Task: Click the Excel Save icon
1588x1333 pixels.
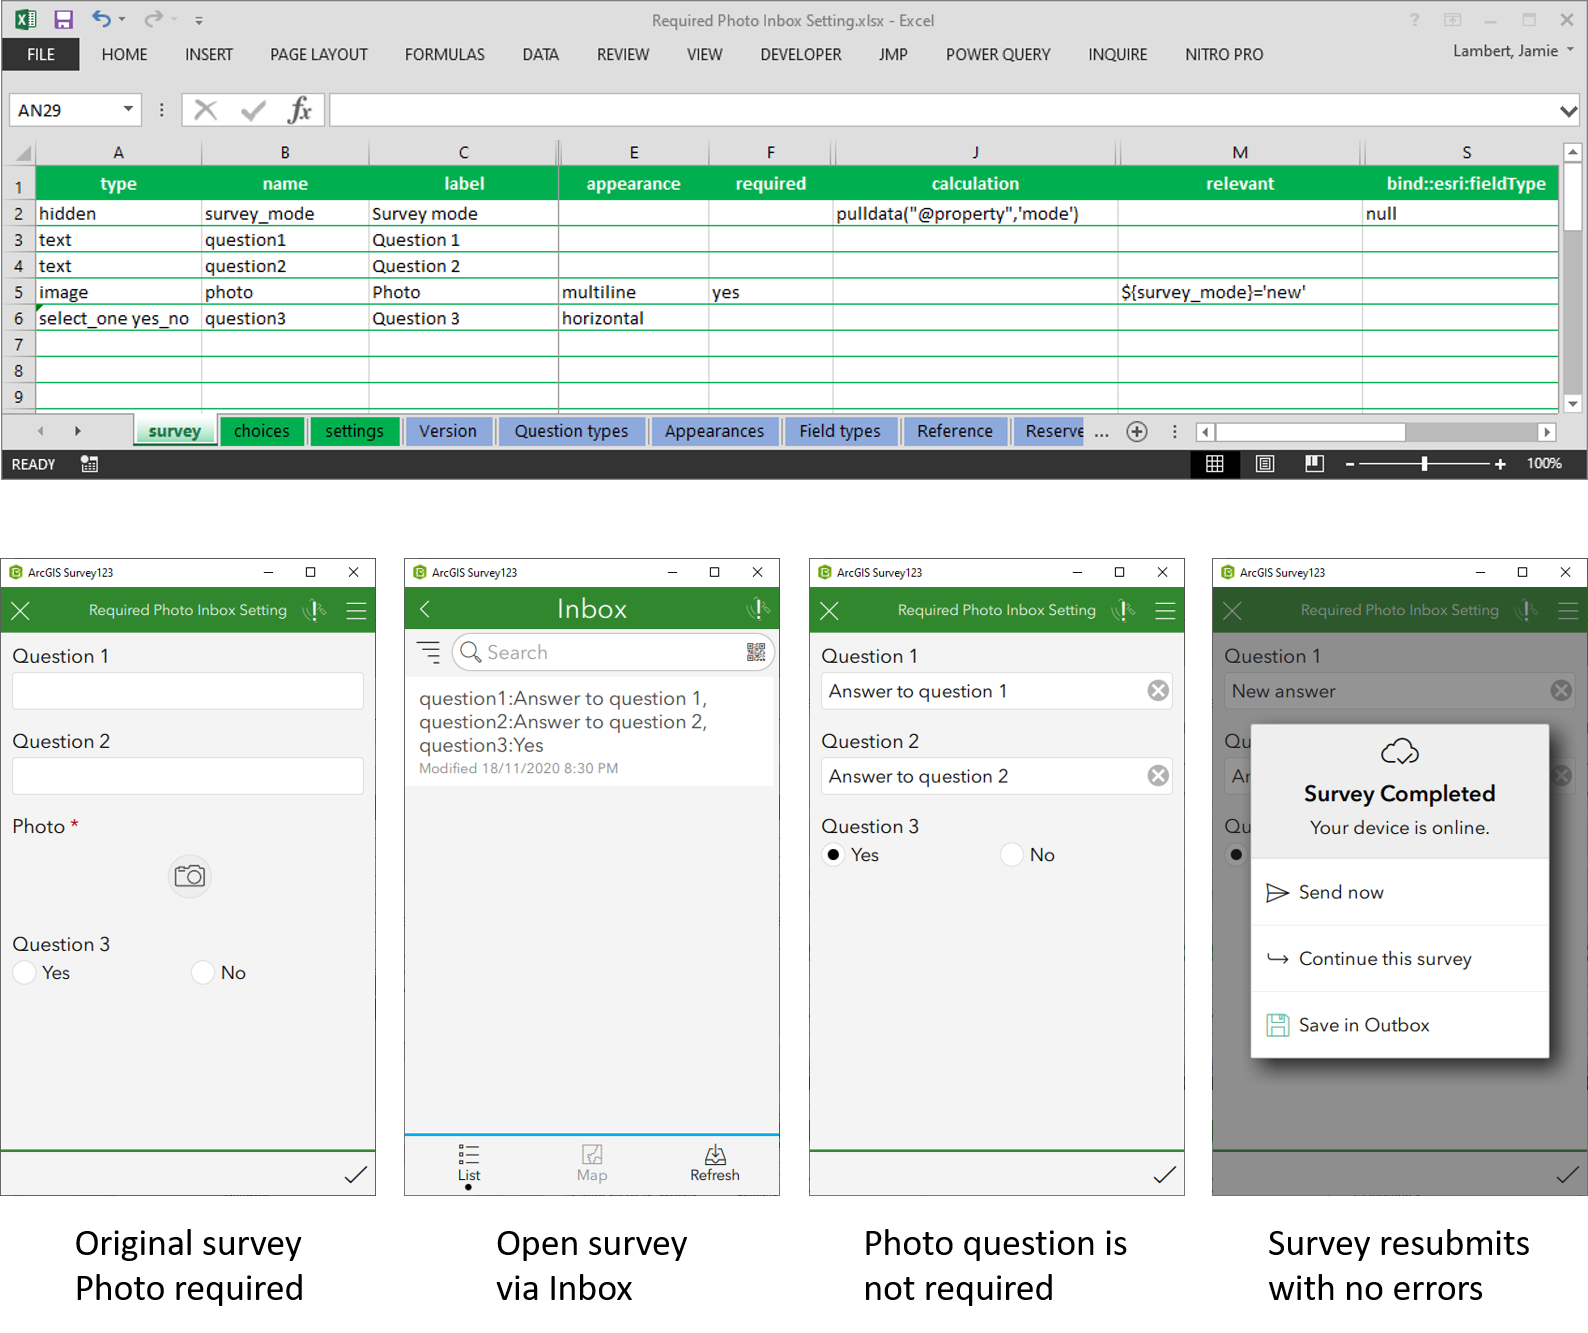Action: coord(63,20)
